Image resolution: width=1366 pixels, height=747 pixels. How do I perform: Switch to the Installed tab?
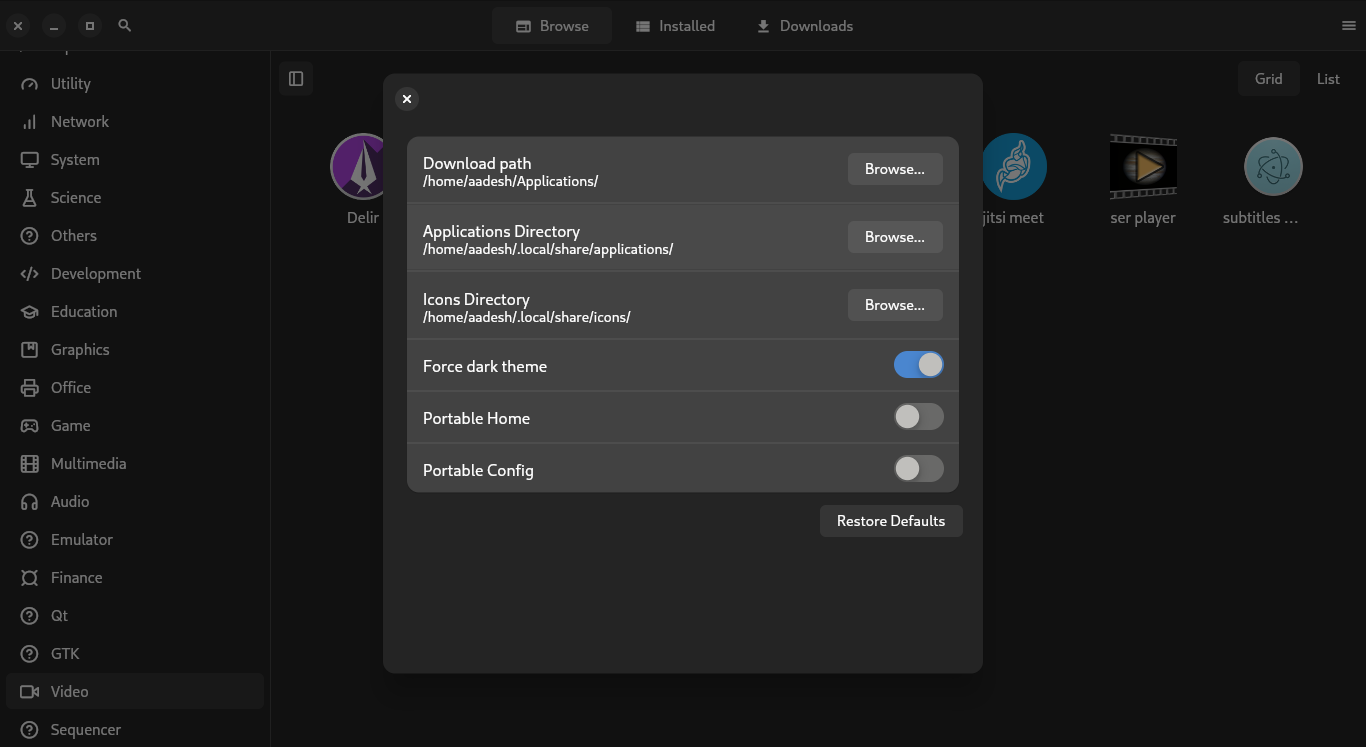click(x=676, y=25)
